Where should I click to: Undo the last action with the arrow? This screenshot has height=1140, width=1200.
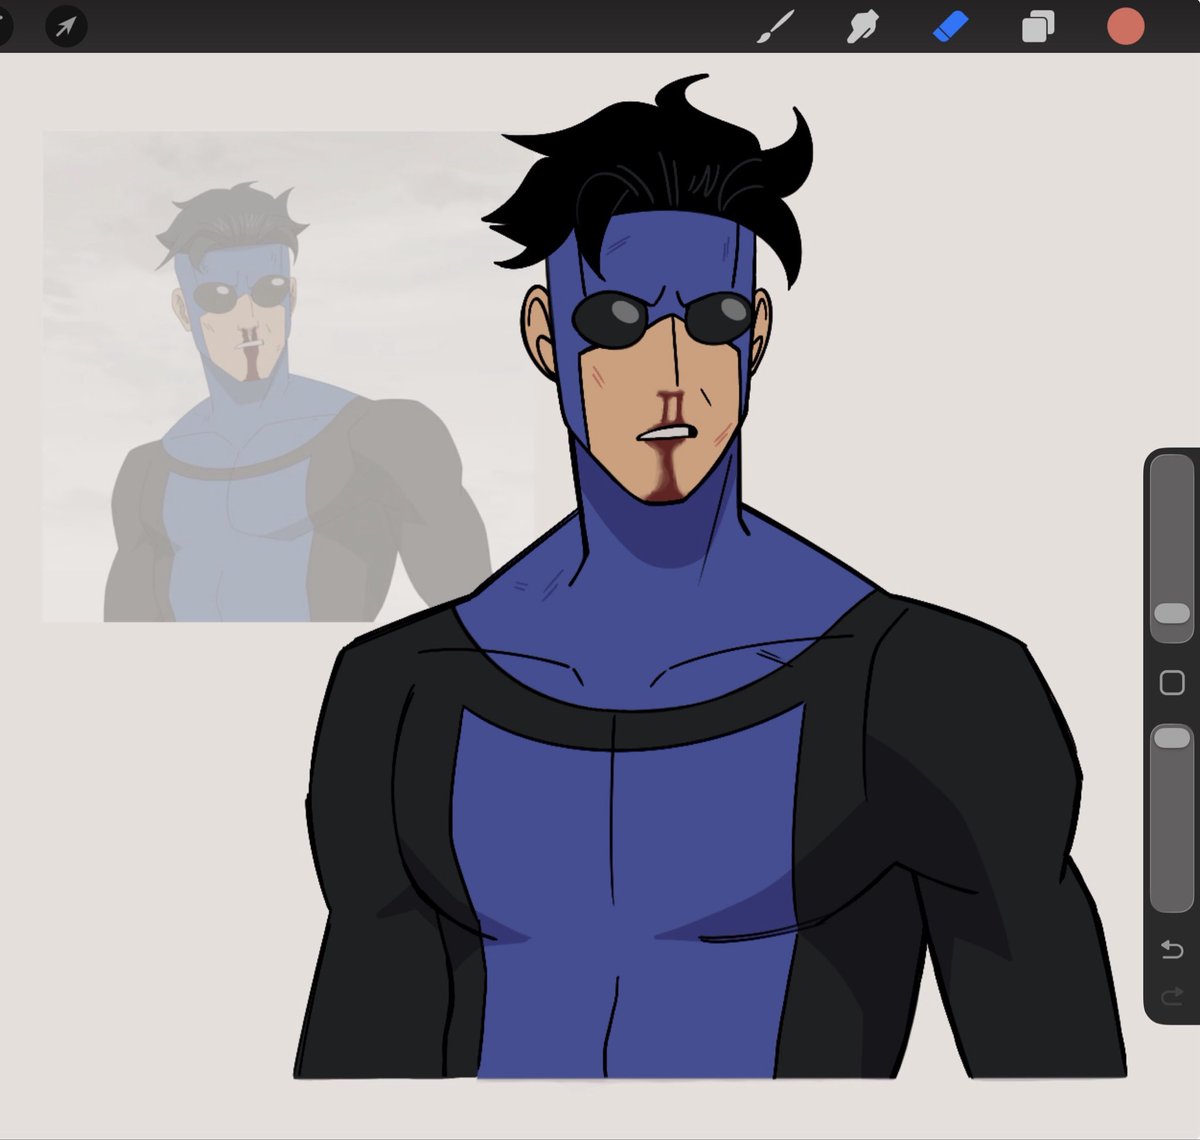[x=1171, y=949]
